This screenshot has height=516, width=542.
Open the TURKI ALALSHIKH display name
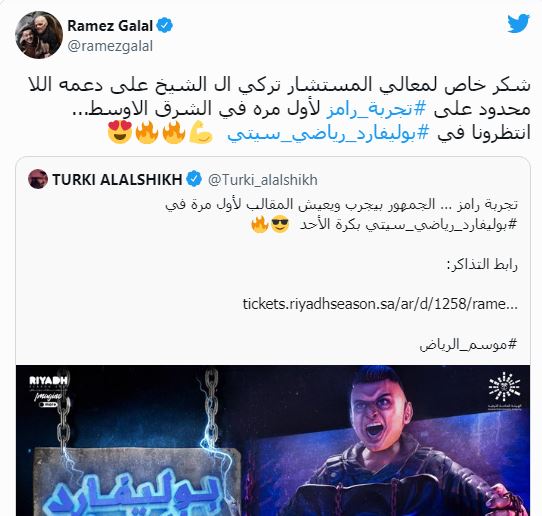(x=117, y=179)
